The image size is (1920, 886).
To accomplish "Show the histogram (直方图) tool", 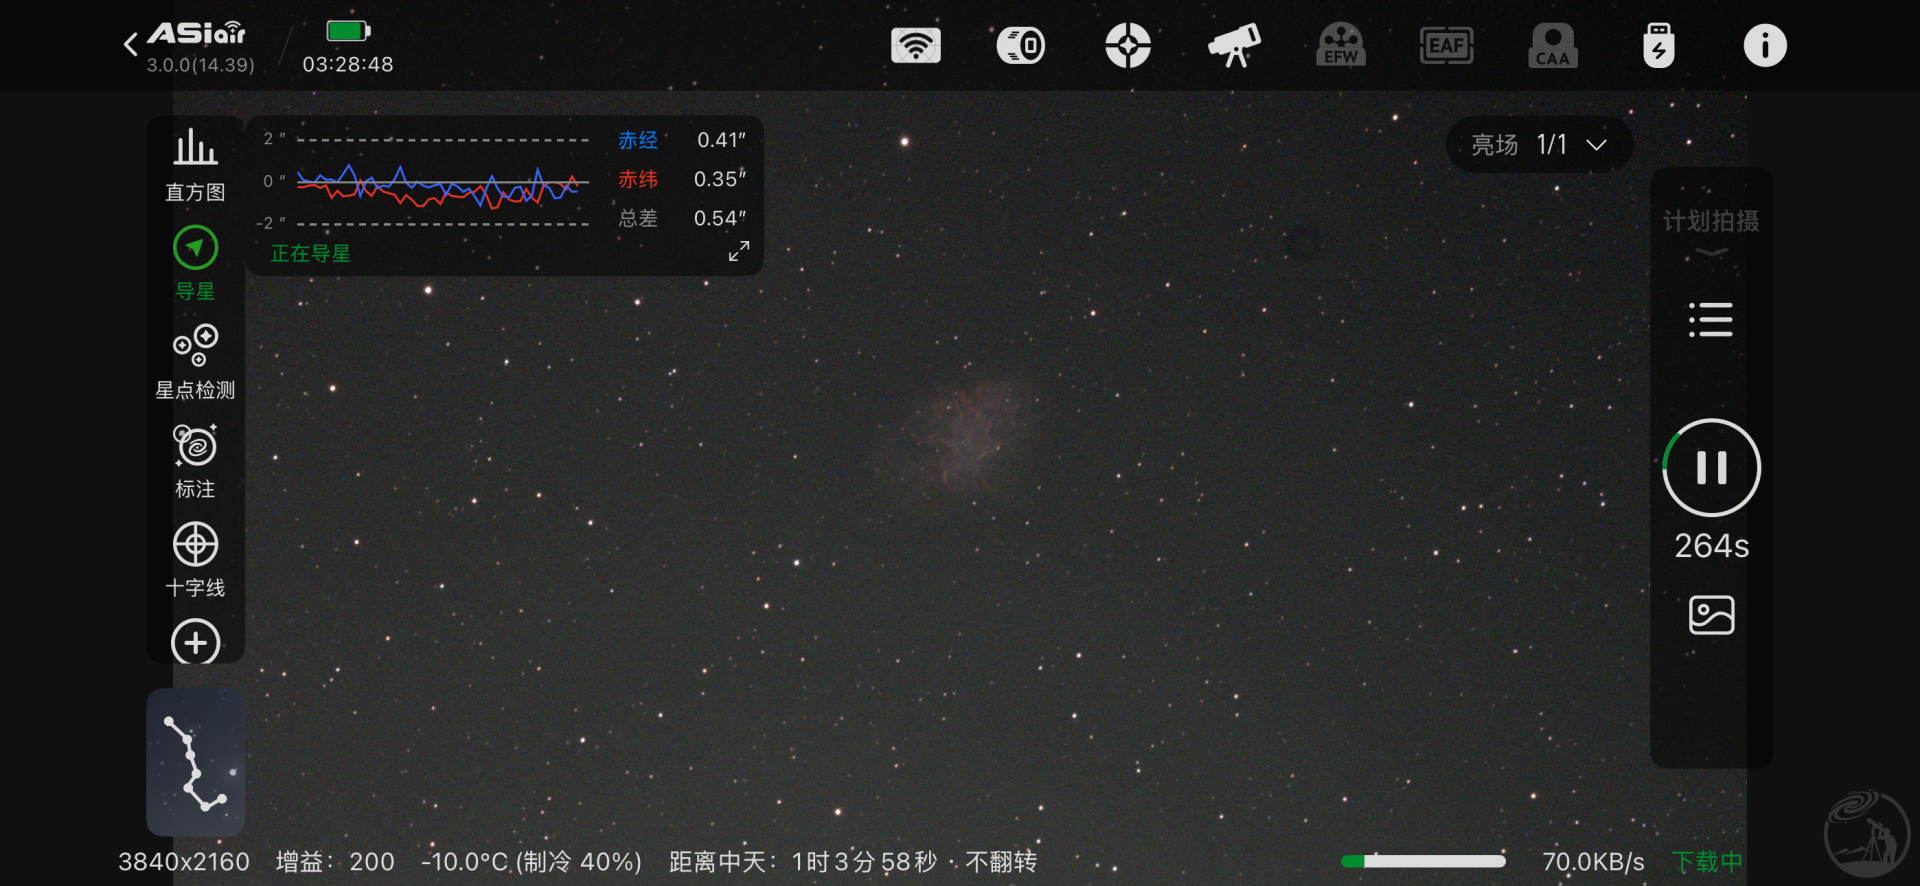I will point(195,165).
